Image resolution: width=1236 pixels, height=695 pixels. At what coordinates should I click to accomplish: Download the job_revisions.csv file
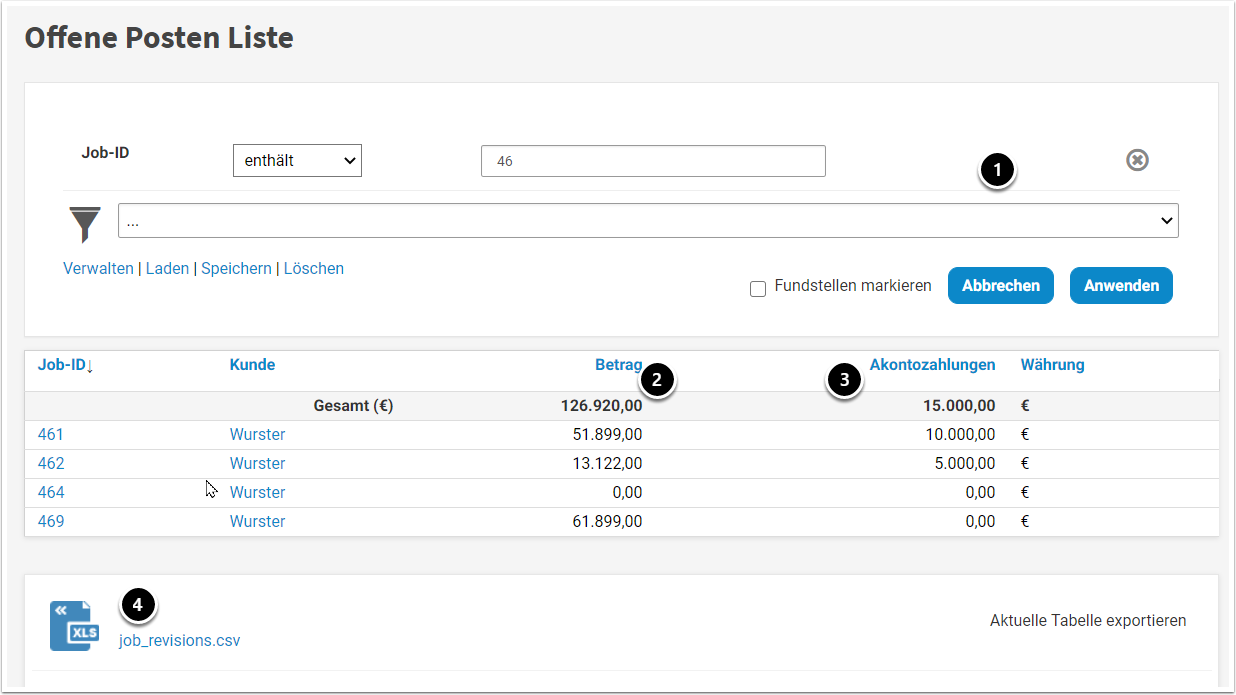pos(180,641)
